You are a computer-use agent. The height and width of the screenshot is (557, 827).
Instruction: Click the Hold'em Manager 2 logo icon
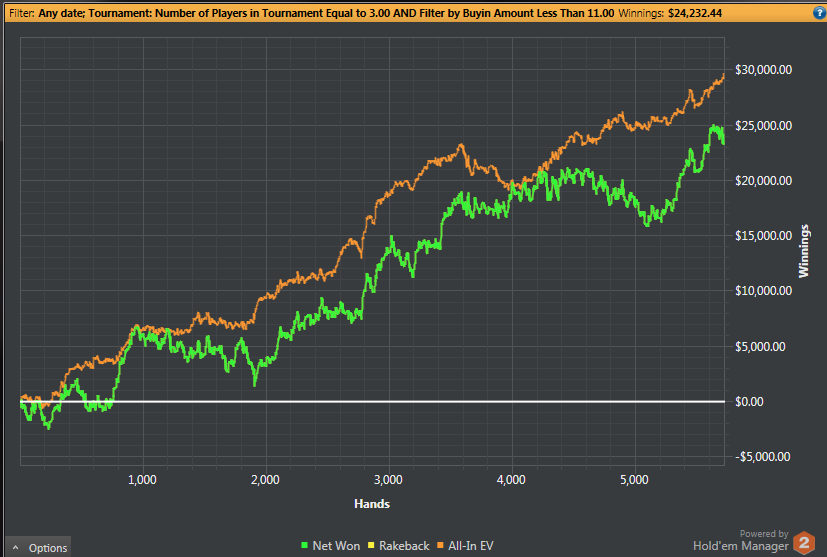tap(804, 543)
